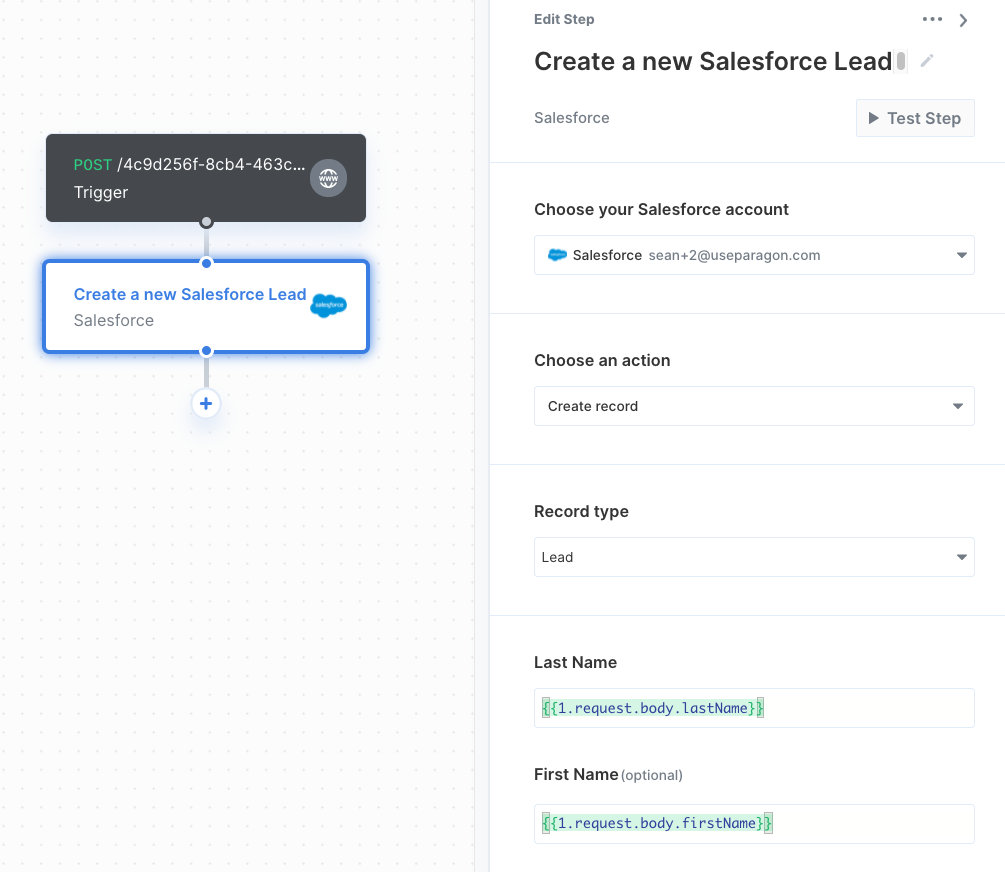
Task: Add a new step with the plus button
Action: coord(206,403)
